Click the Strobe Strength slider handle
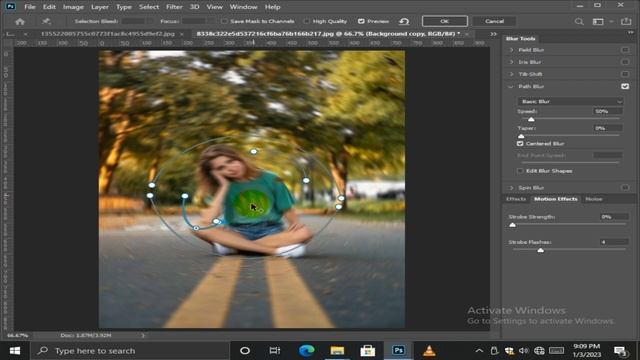Screen dimensions: 640x360 click(512, 225)
